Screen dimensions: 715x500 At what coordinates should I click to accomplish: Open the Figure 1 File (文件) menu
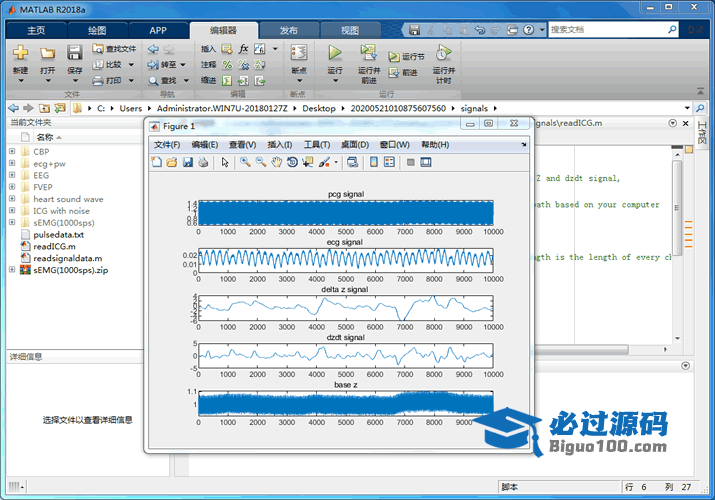[167, 145]
